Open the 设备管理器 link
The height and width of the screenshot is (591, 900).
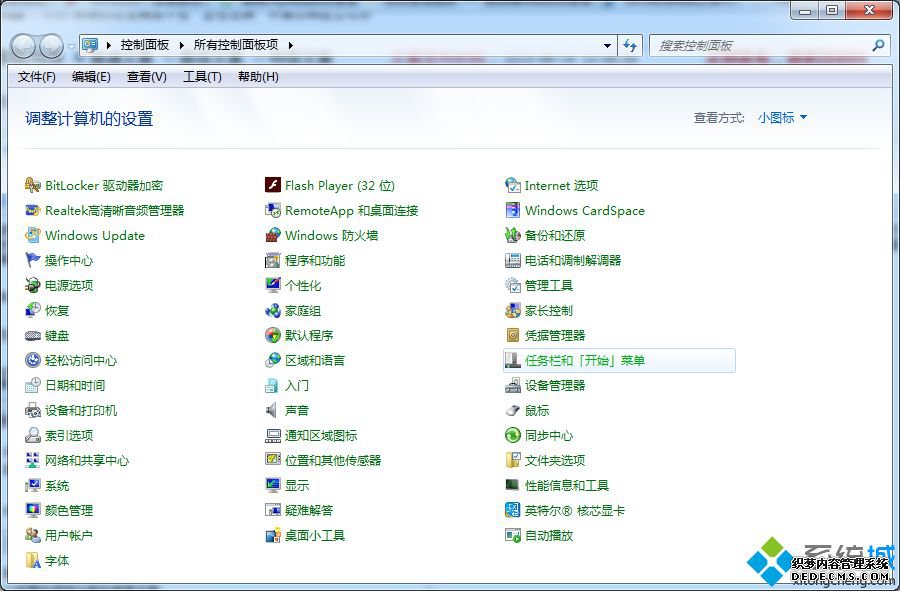[x=554, y=386]
